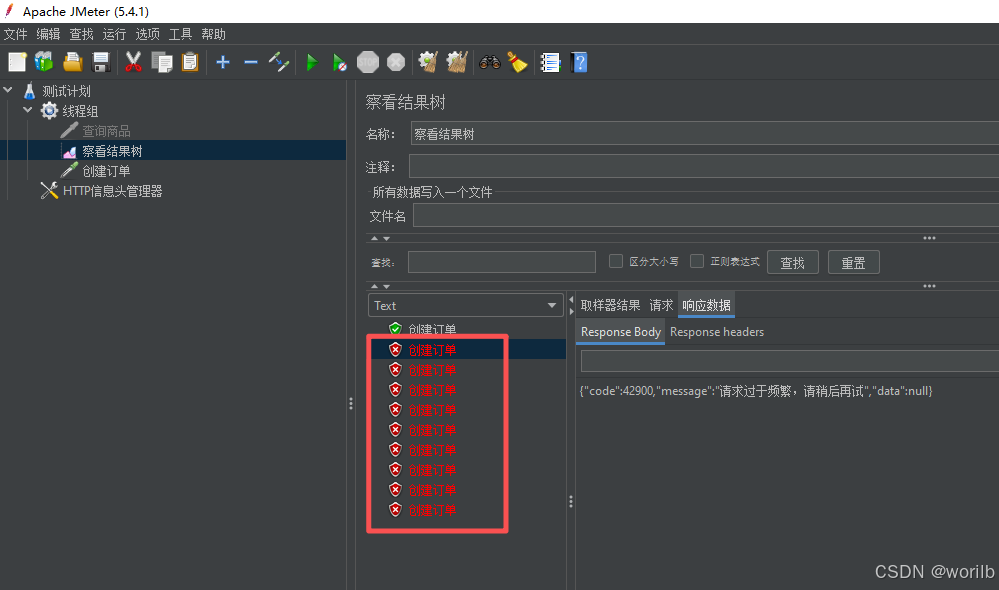The width and height of the screenshot is (999, 590).
Task: Click the Open file folder icon
Action: pos(72,62)
